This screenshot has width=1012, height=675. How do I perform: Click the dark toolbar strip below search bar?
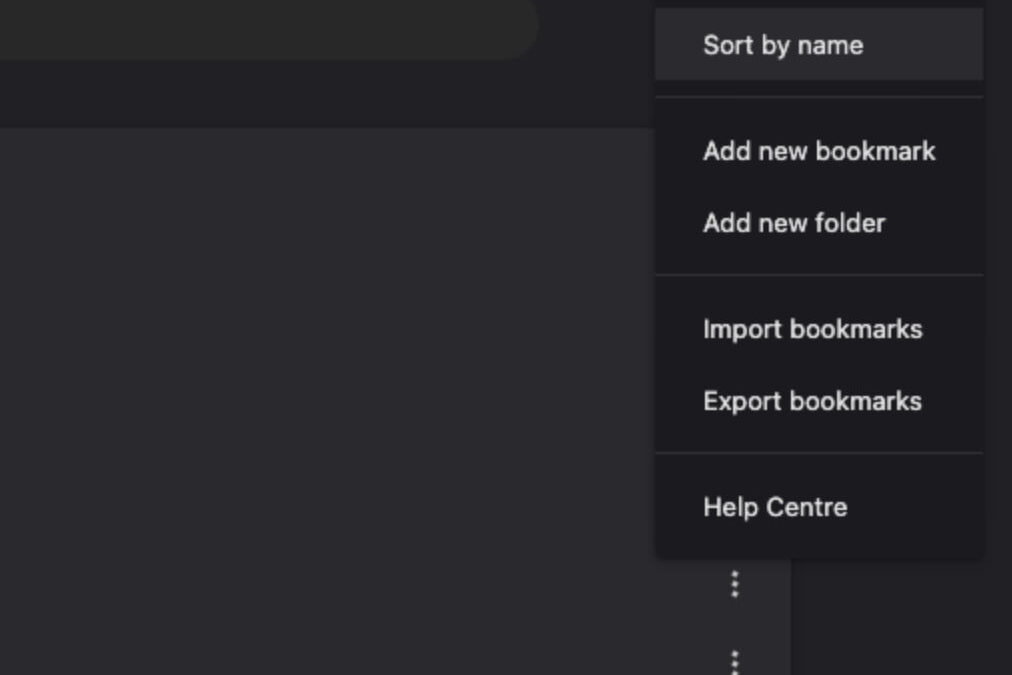pyautogui.click(x=300, y=95)
